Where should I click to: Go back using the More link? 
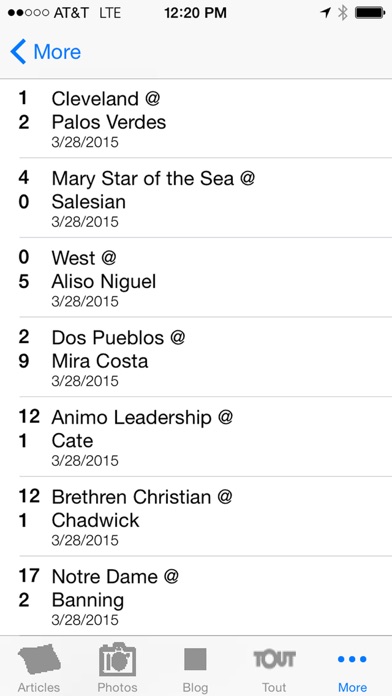coord(57,51)
